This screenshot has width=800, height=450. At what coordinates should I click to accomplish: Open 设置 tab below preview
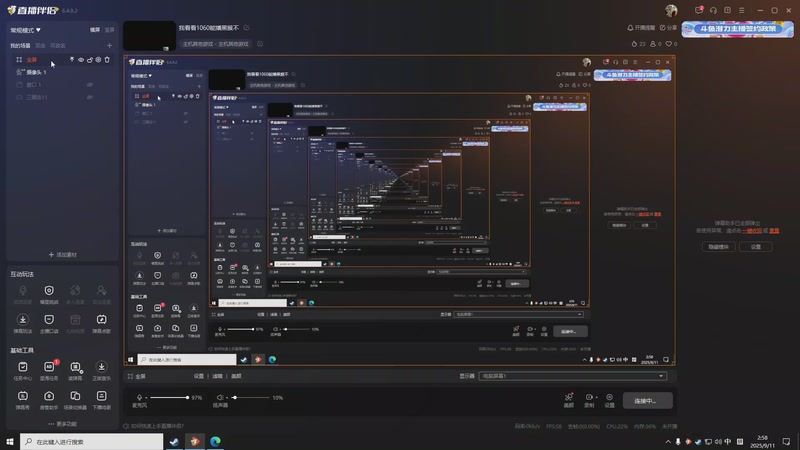coord(198,376)
